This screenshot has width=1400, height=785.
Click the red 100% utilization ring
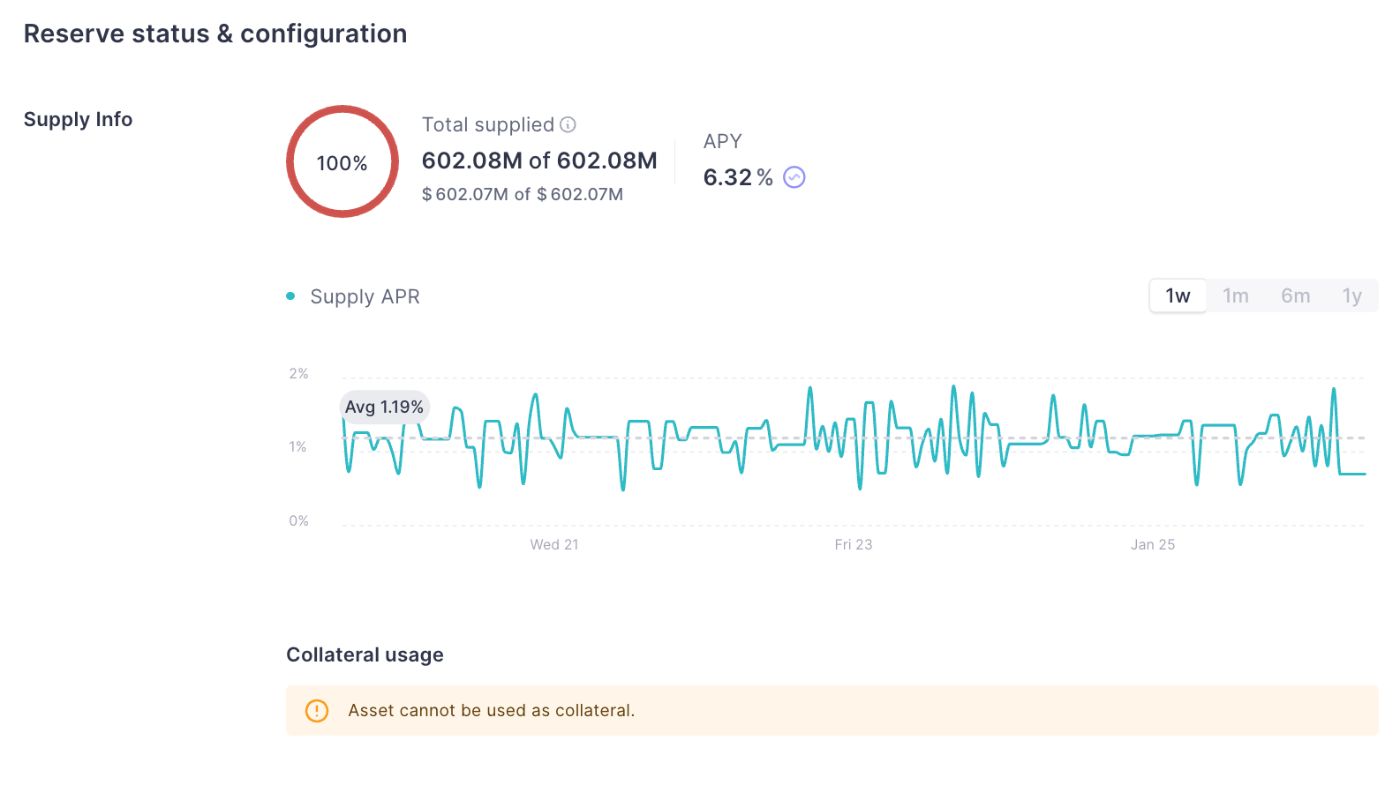click(x=342, y=162)
